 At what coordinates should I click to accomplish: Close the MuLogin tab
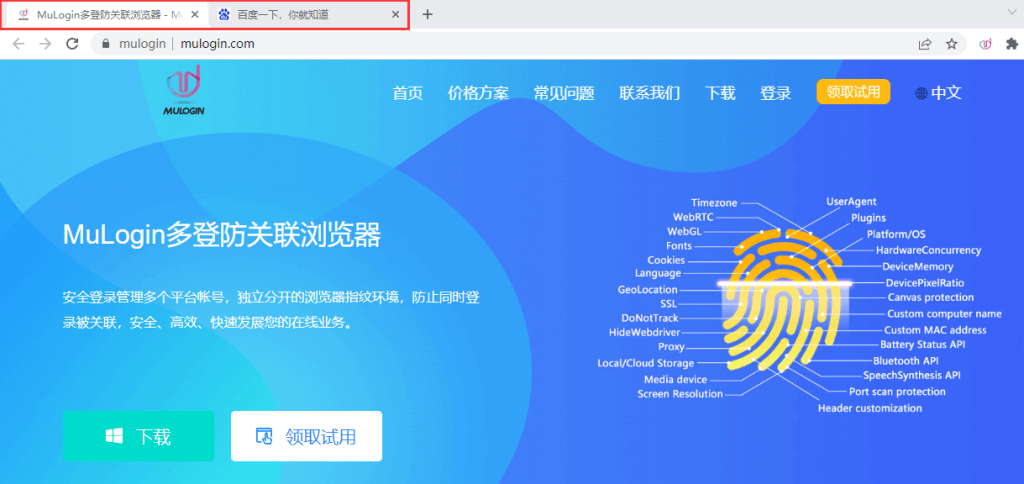[195, 14]
